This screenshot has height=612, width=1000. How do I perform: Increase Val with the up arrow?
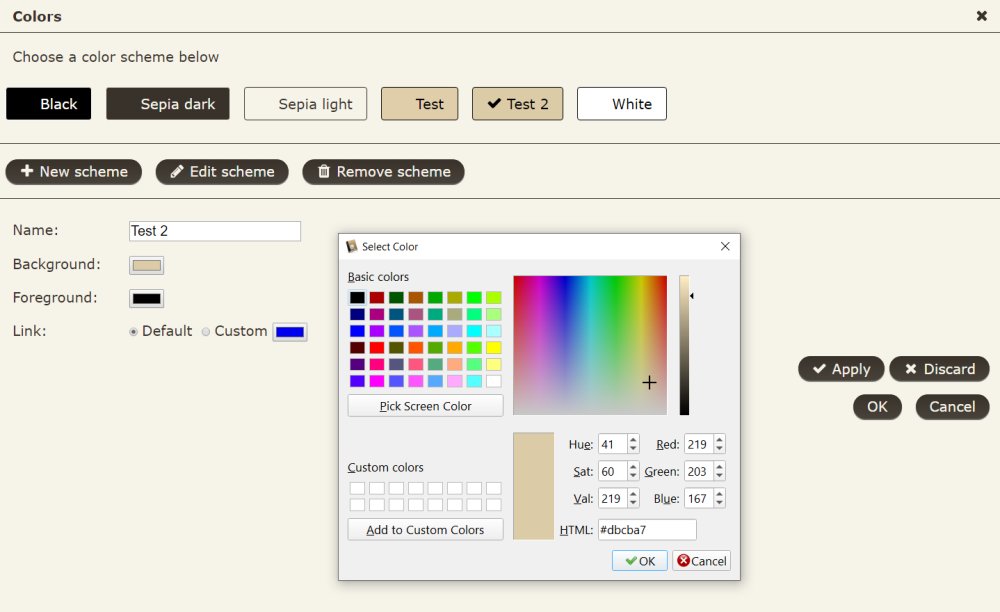(x=633, y=494)
